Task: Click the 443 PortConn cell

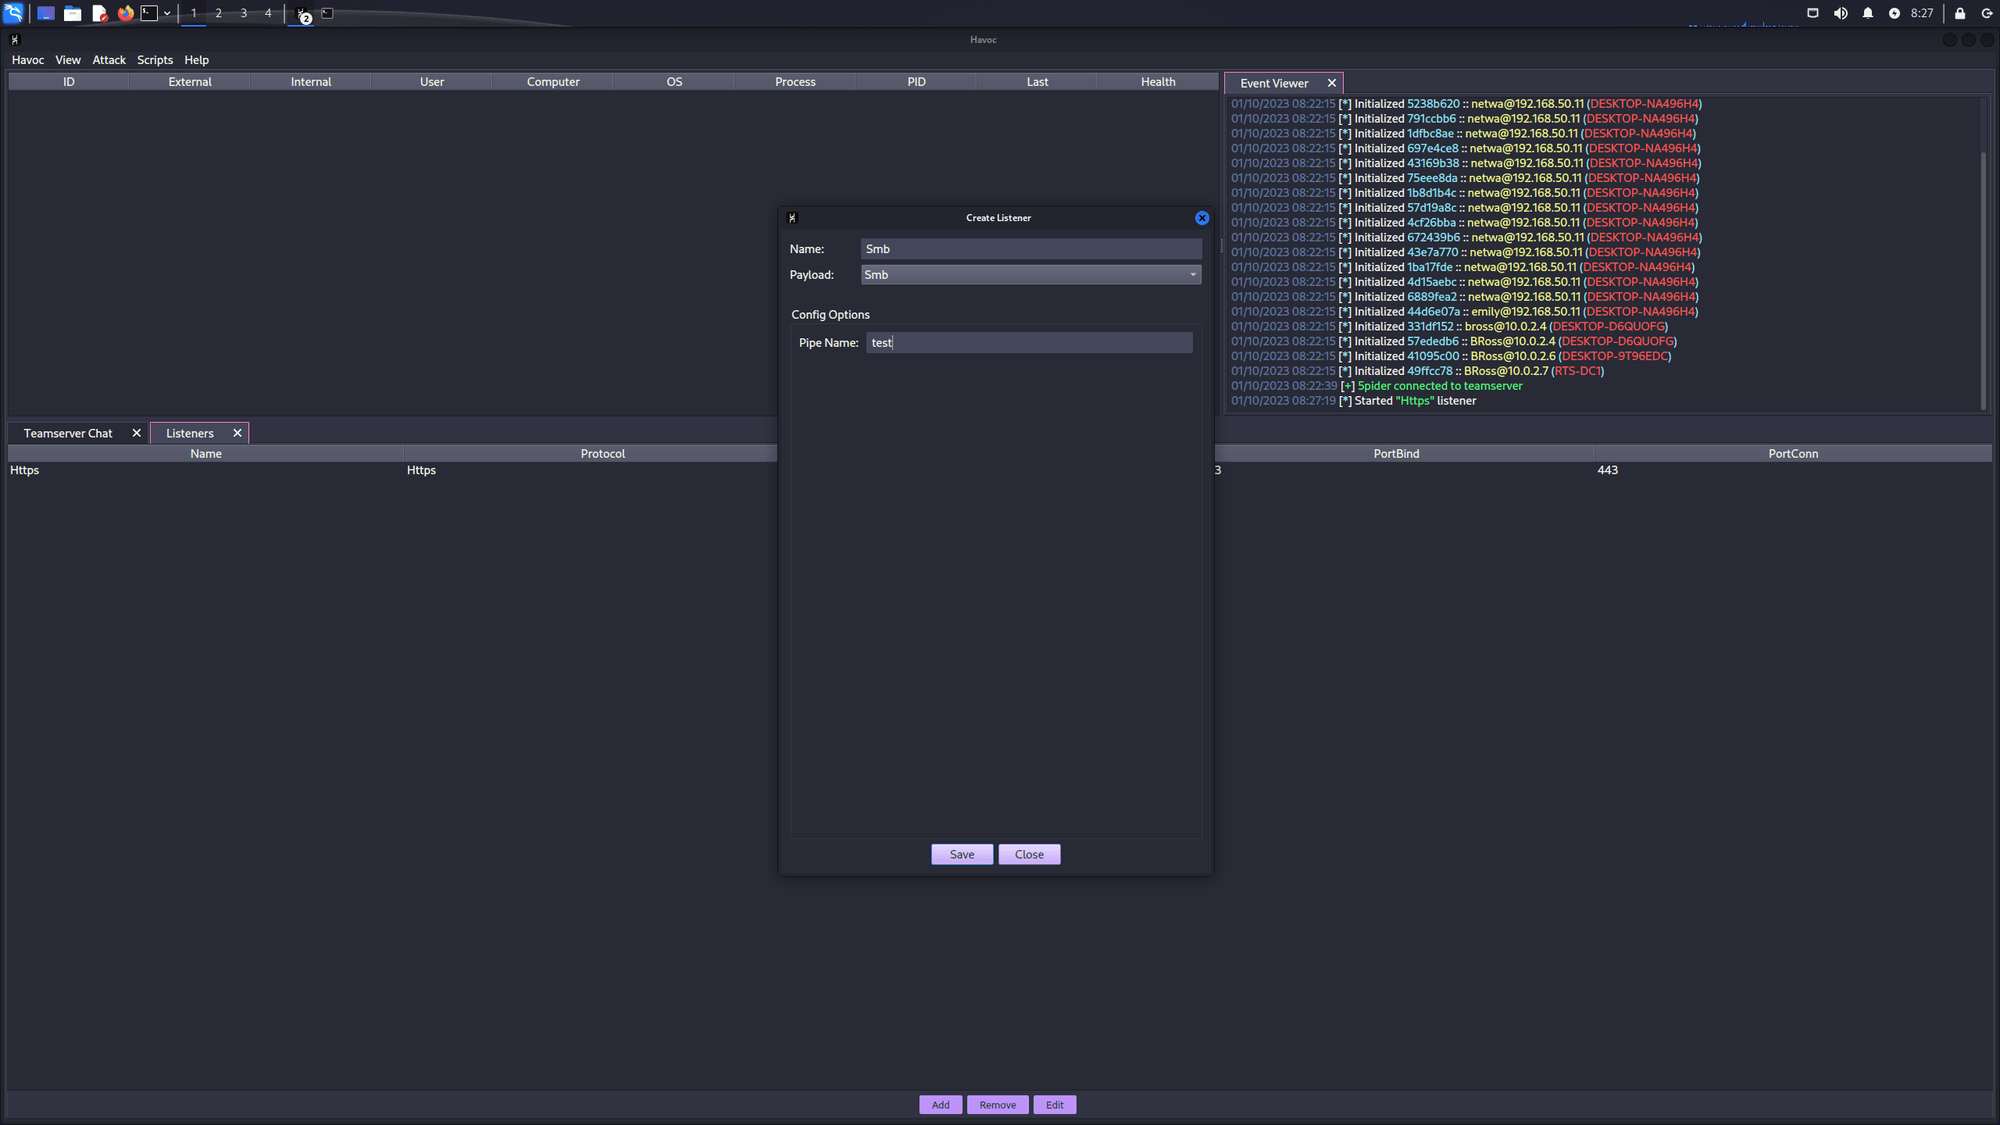Action: 1607,470
